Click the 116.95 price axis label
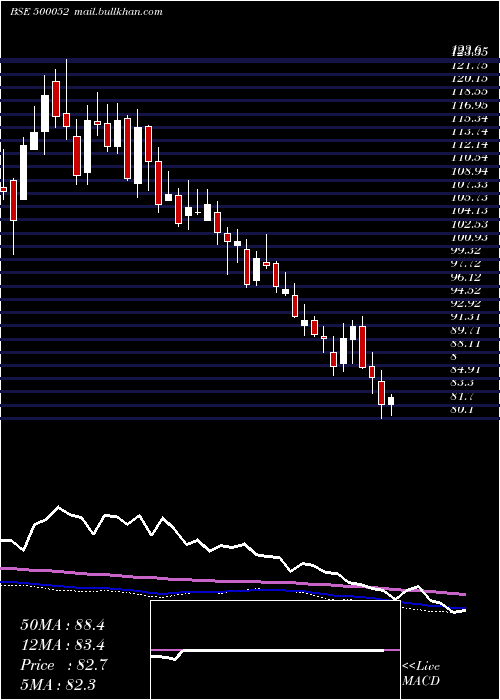 pos(468,105)
